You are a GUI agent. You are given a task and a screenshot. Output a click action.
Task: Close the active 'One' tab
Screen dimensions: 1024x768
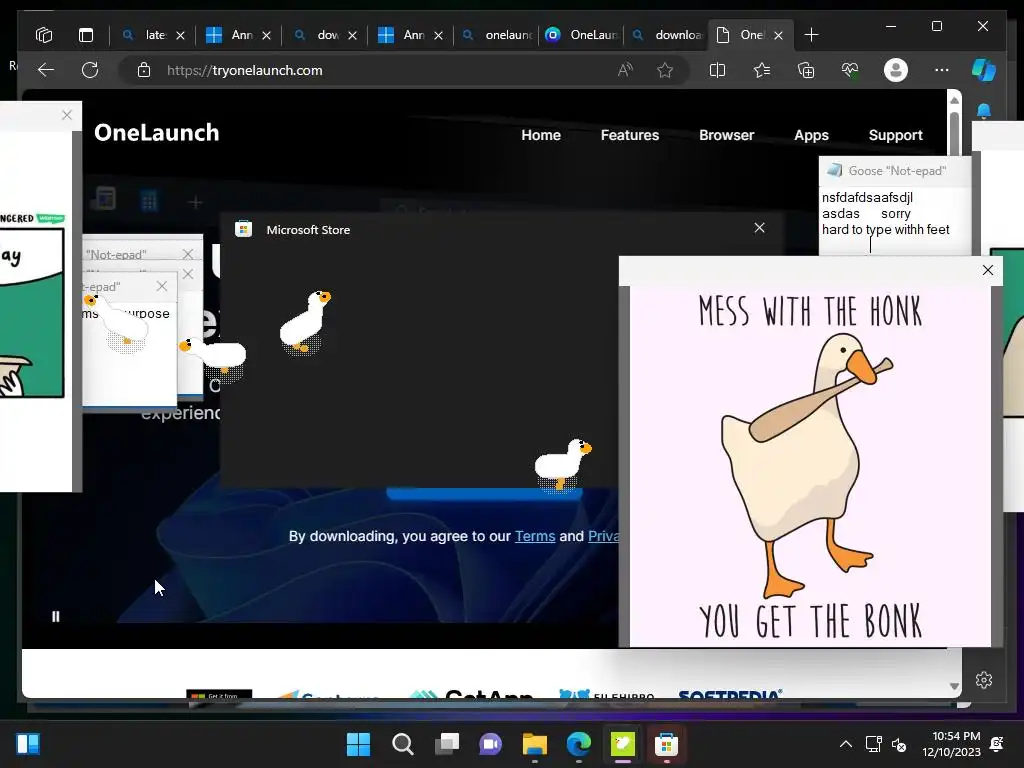coord(778,35)
